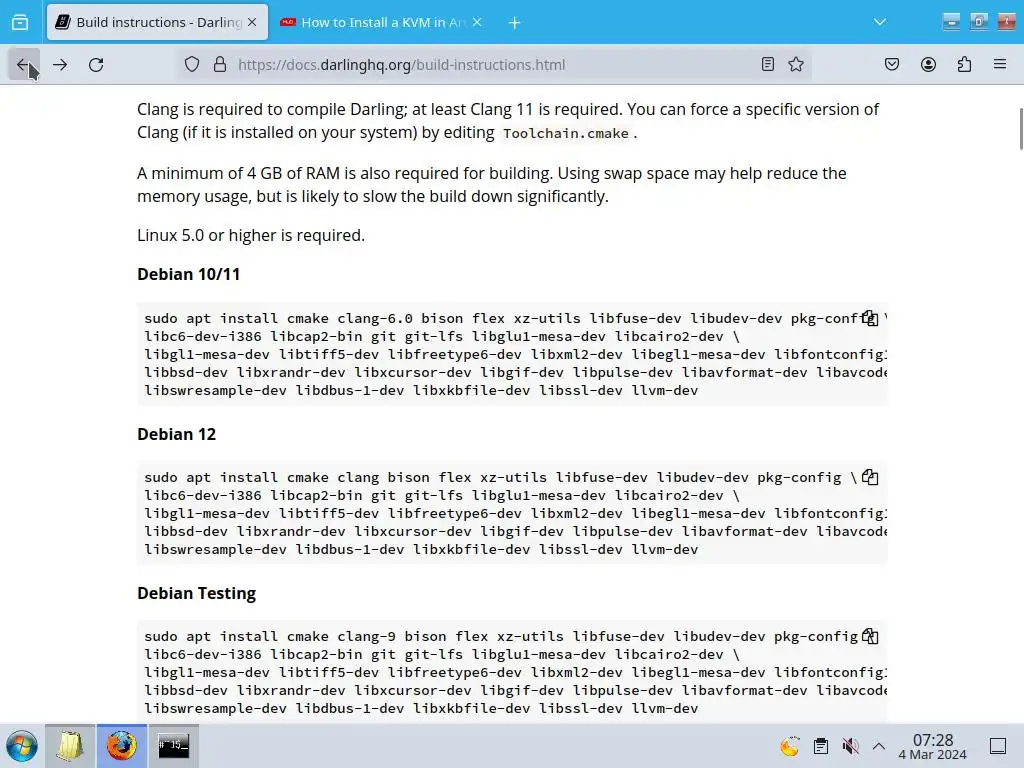
Task: Click the Debian Testing heading
Action: [197, 593]
